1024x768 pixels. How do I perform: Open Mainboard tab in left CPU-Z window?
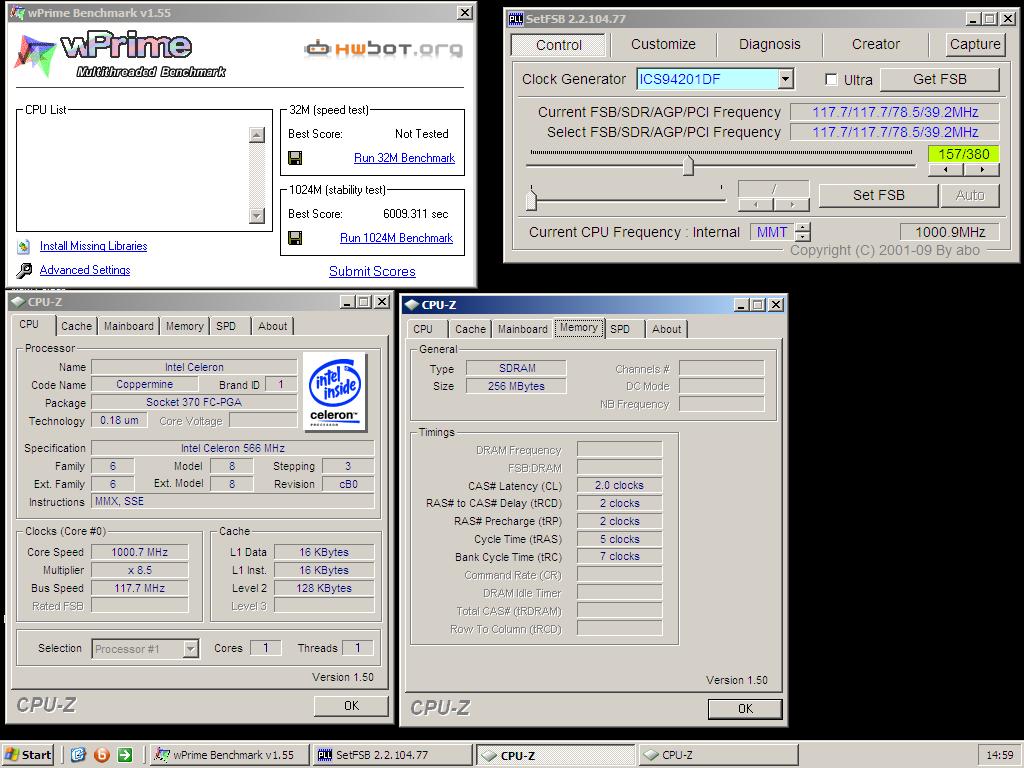coord(129,326)
